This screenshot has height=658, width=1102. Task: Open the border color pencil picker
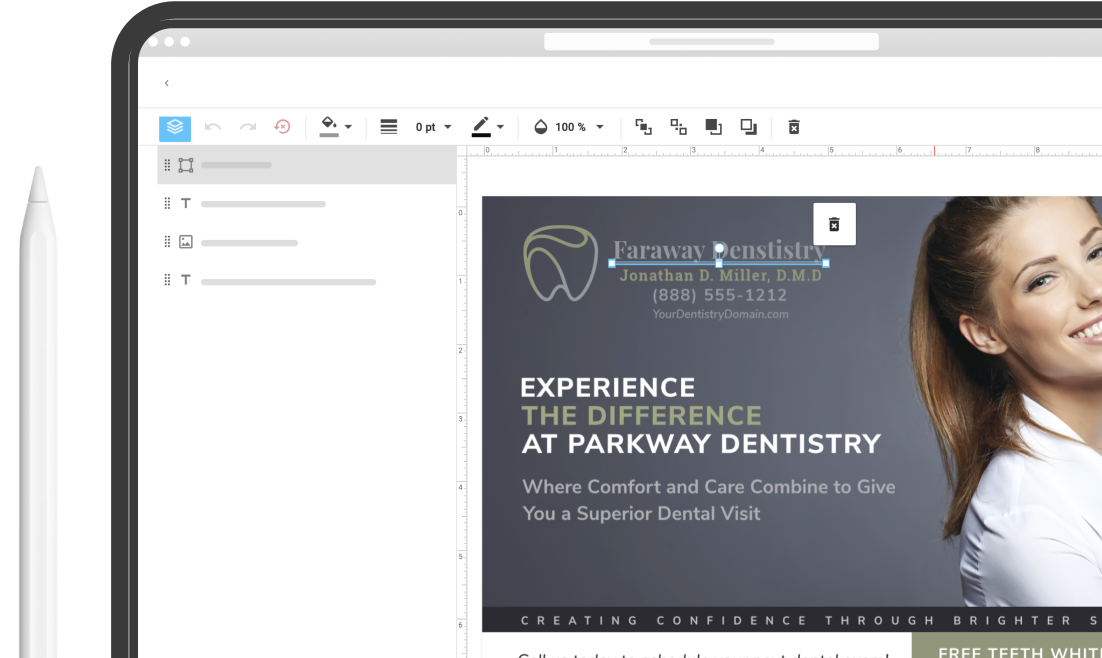point(488,127)
